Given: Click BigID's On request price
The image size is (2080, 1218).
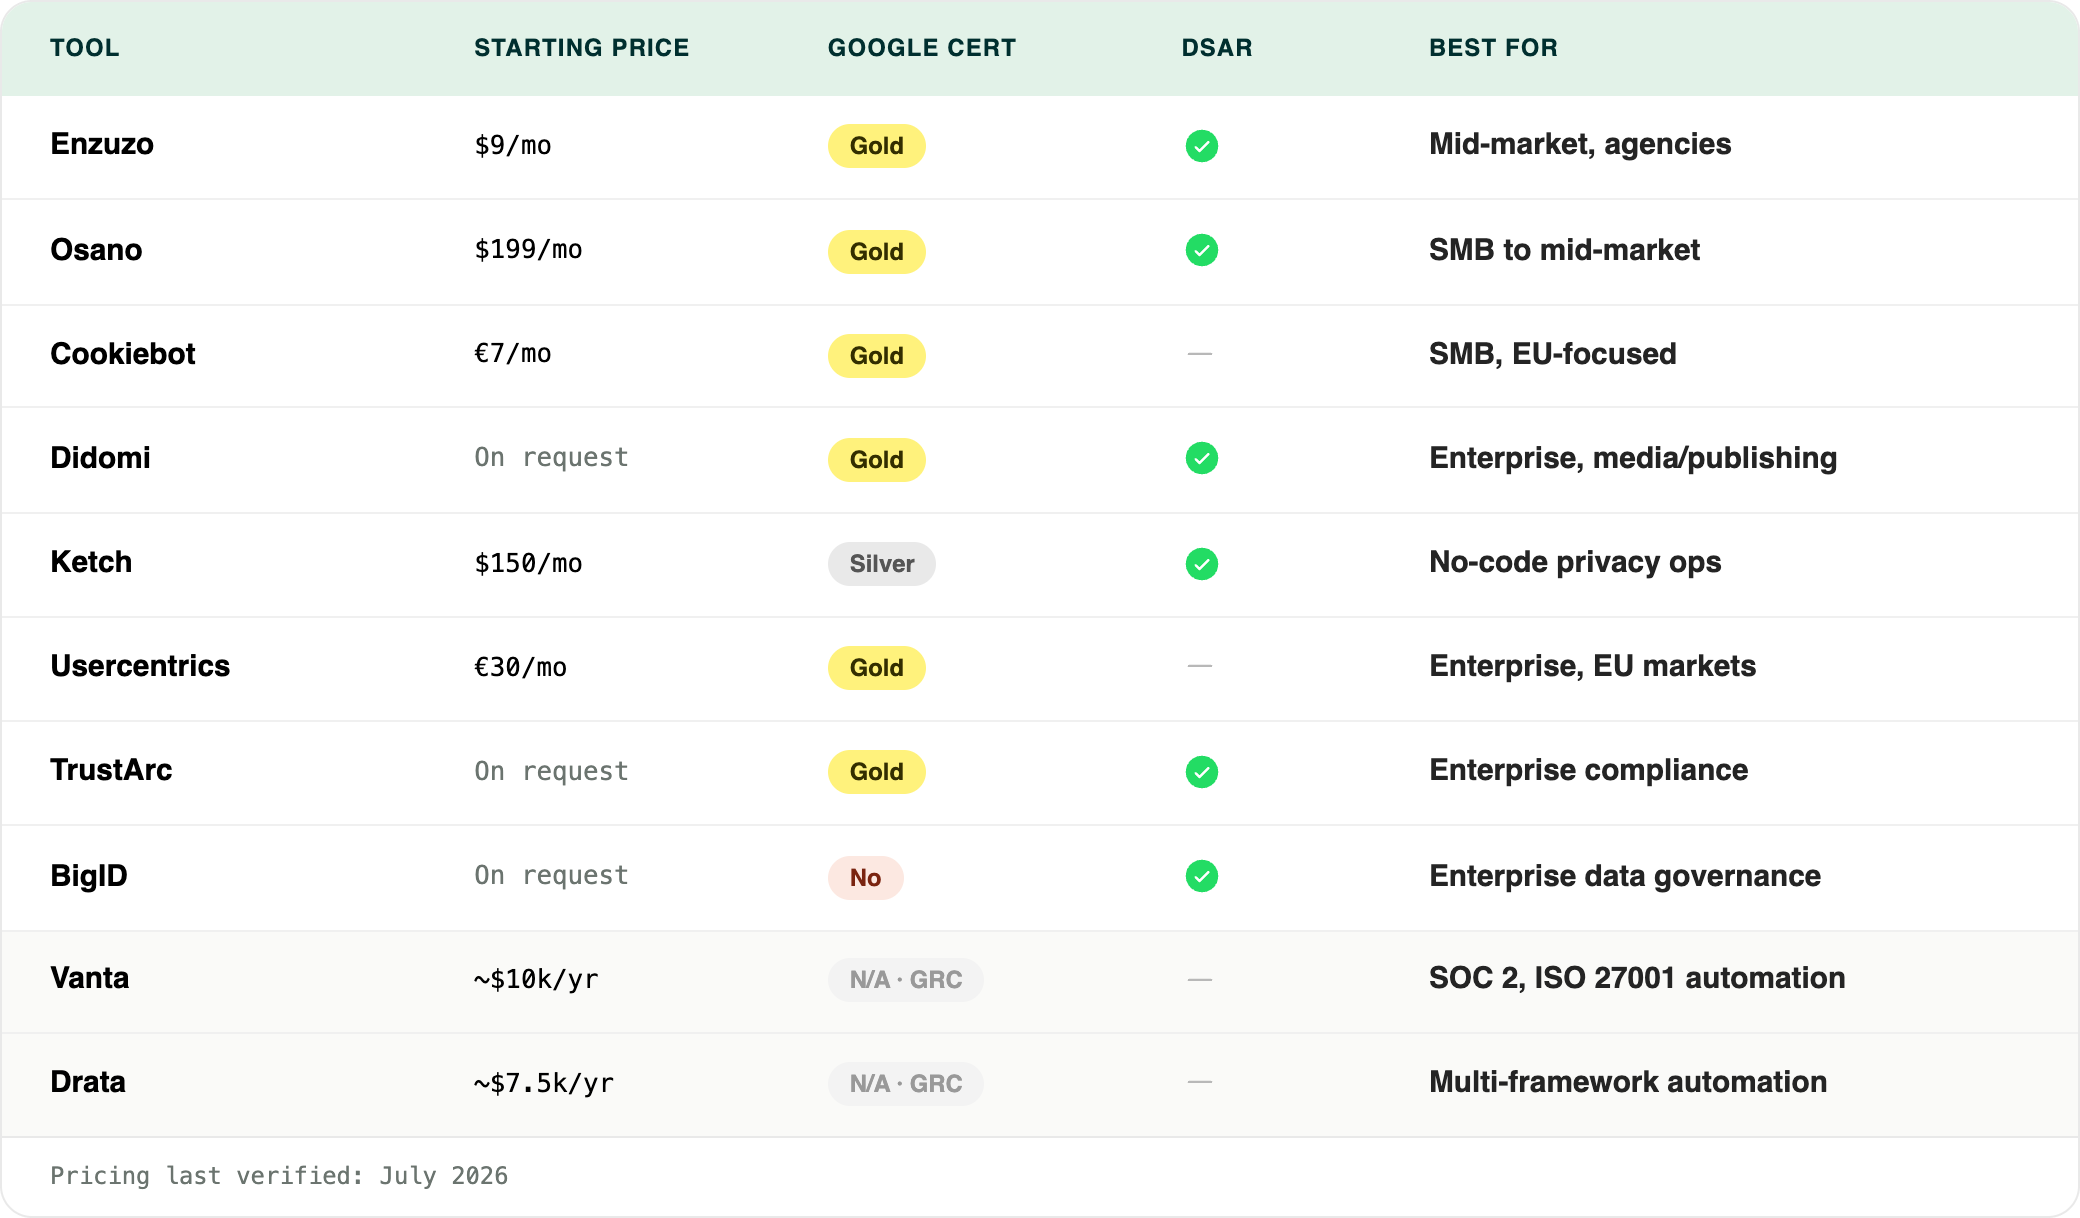Looking at the screenshot, I should (x=551, y=876).
